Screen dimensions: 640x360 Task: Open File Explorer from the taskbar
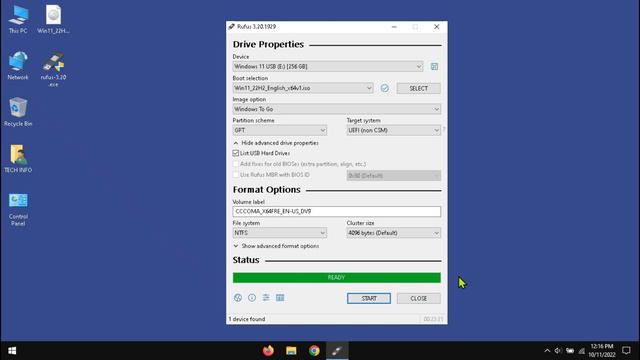pos(291,351)
